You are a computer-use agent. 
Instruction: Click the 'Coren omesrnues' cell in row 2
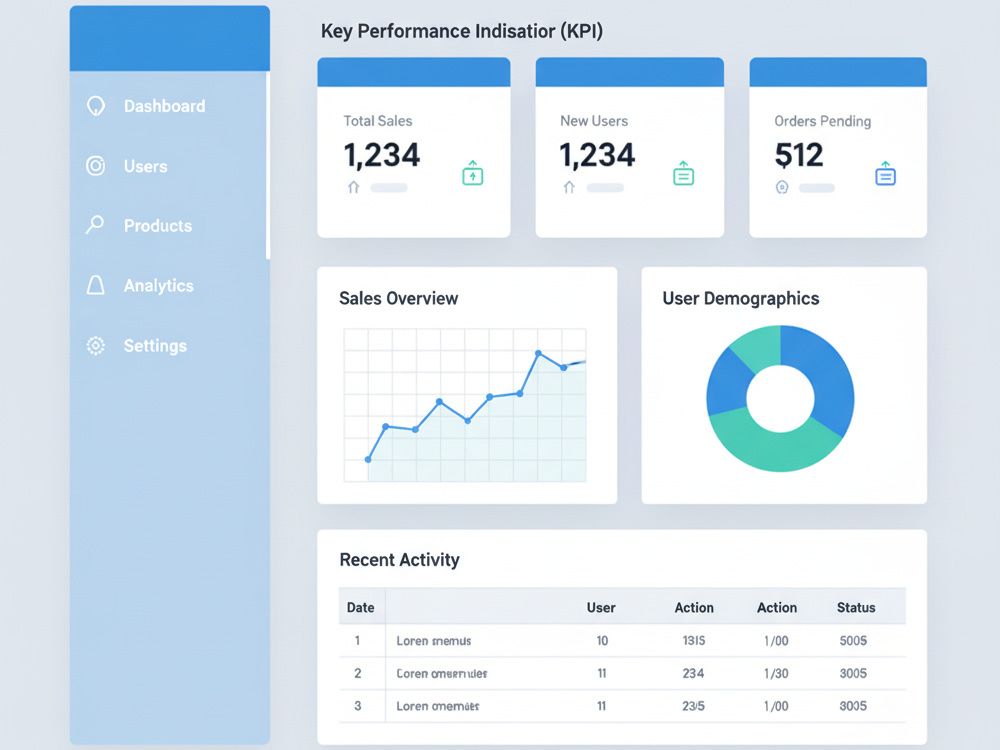[x=441, y=673]
